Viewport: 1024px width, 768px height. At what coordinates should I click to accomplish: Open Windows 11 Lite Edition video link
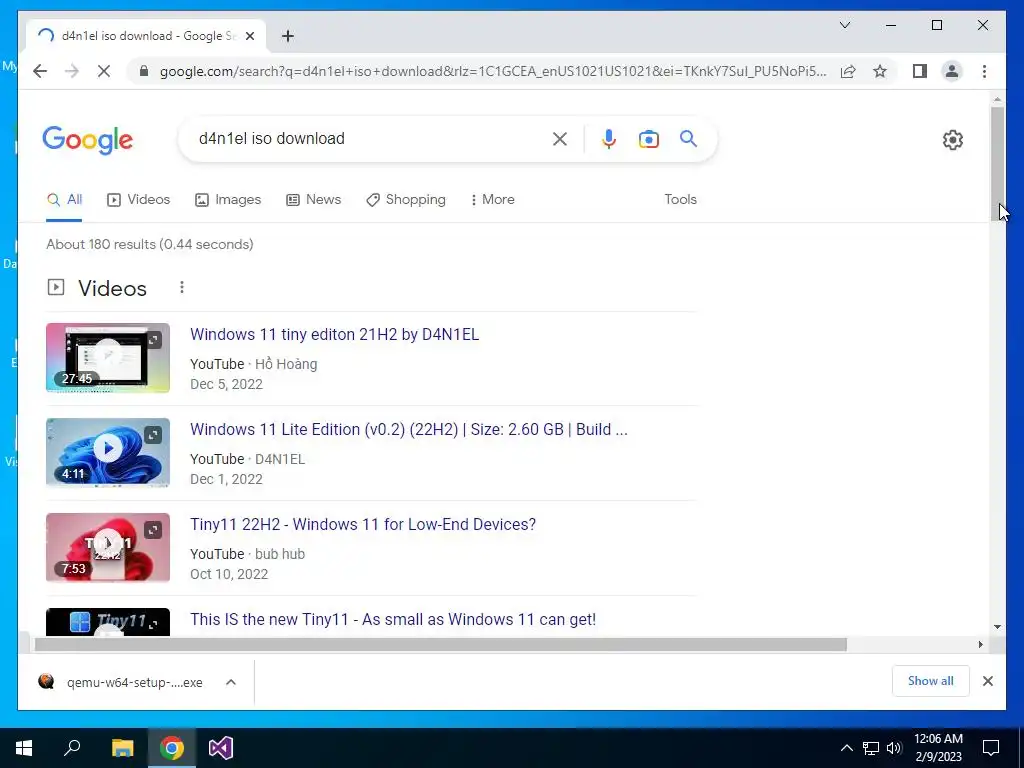409,429
